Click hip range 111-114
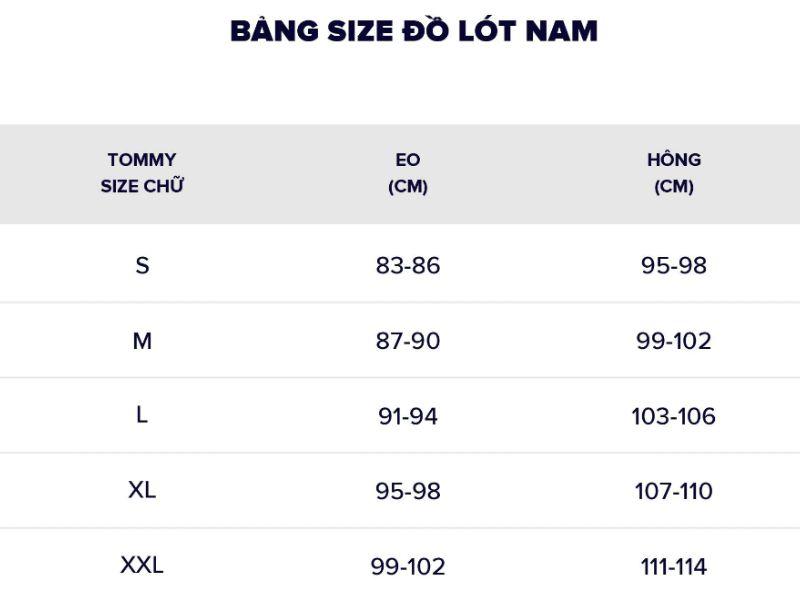Viewport: 800px width, 600px height. click(x=674, y=566)
